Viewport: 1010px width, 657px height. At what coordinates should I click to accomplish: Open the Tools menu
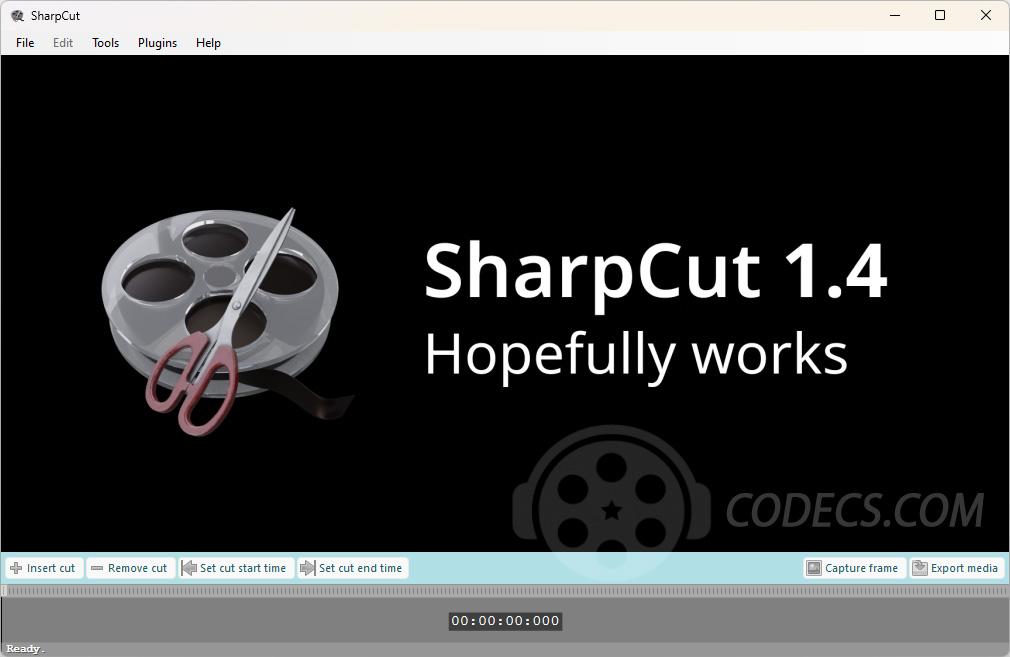pyautogui.click(x=106, y=43)
